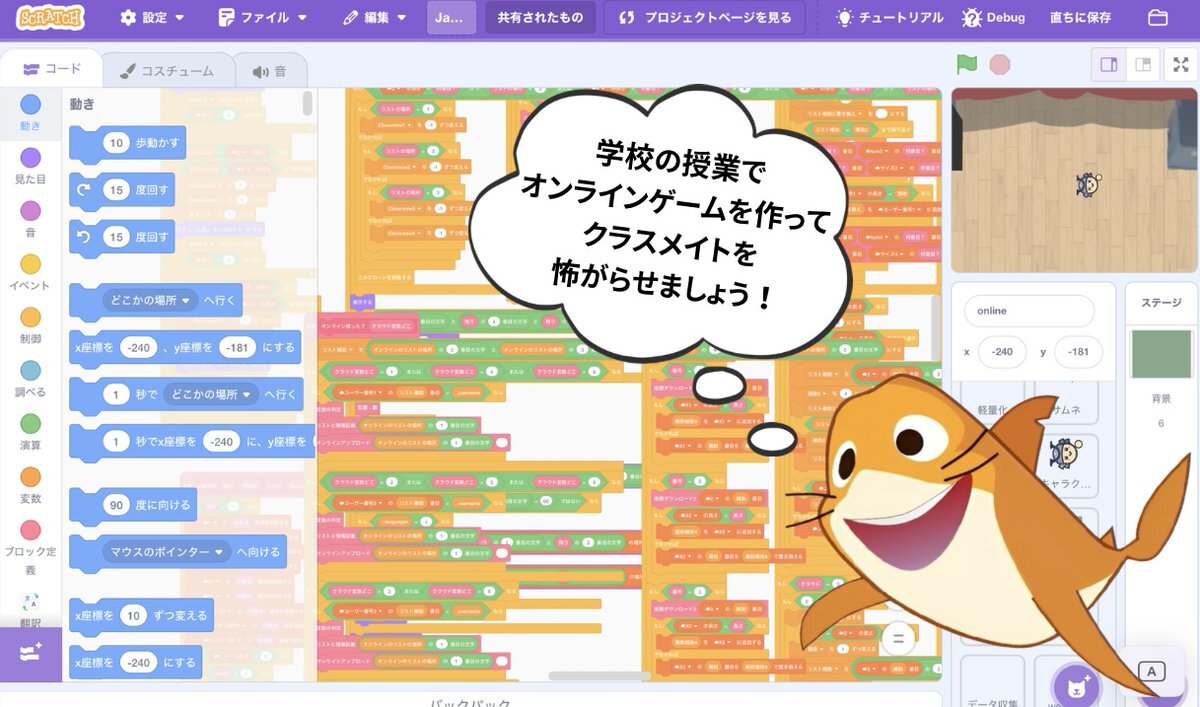Click the Scratch logo
This screenshot has width=1200, height=707.
(x=50, y=17)
